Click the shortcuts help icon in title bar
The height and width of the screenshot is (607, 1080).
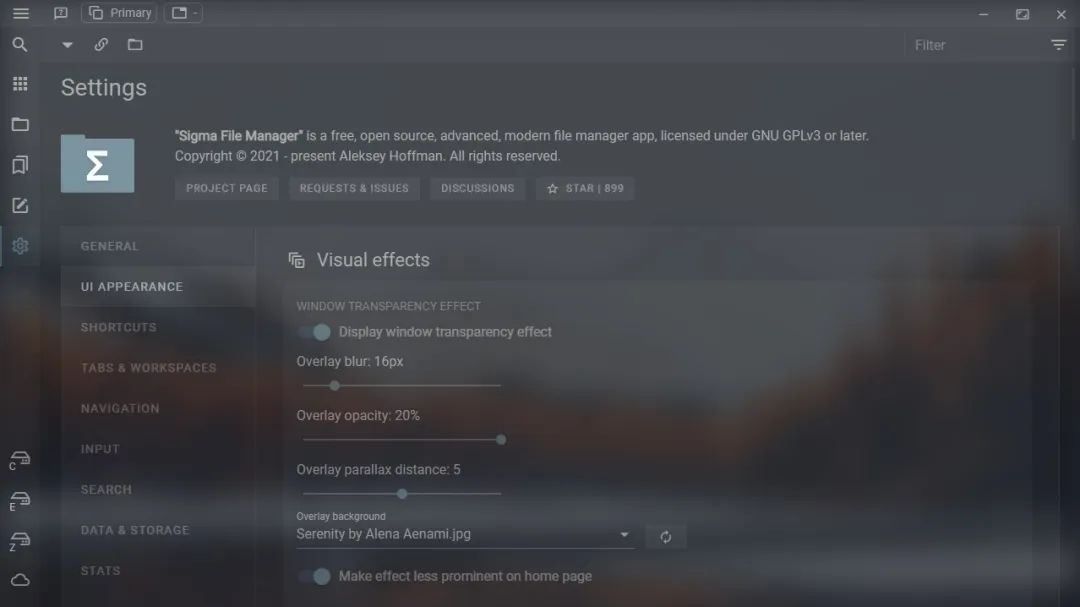(61, 13)
